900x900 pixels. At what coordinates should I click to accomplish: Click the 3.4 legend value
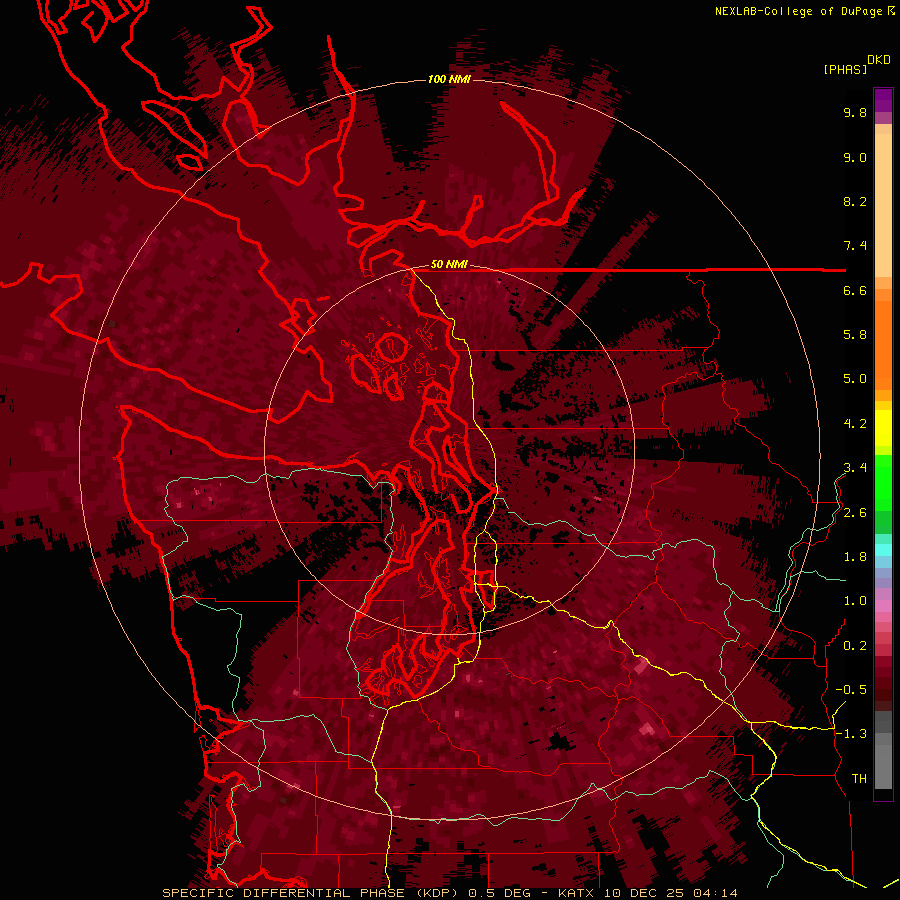[x=855, y=468]
